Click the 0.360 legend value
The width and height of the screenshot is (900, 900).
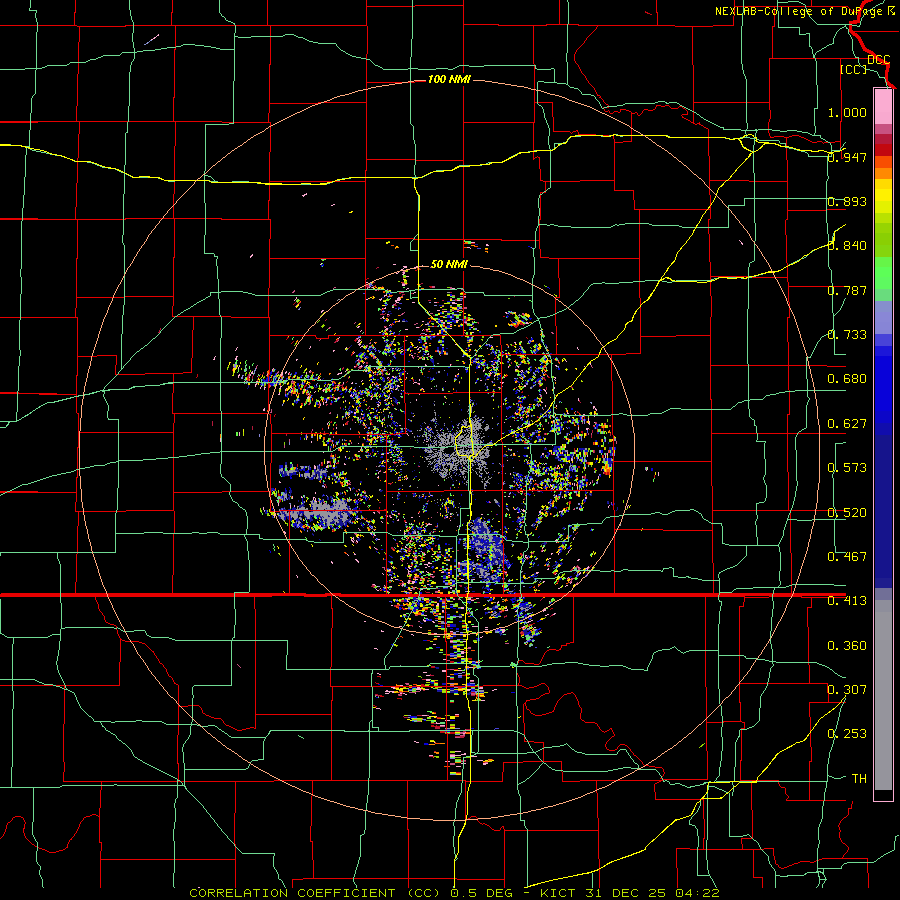(847, 646)
